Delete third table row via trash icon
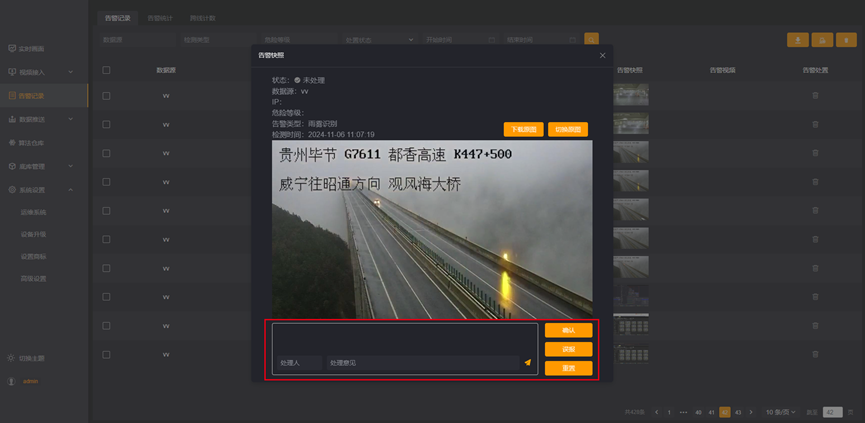Image resolution: width=865 pixels, height=423 pixels. pyautogui.click(x=815, y=153)
